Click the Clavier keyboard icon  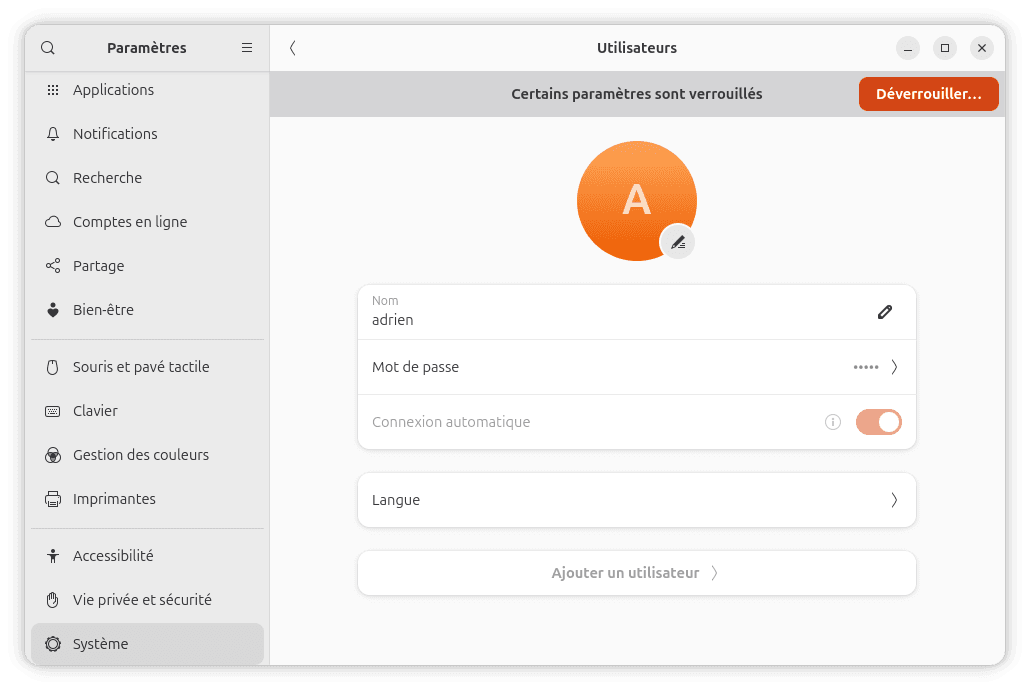click(x=53, y=411)
